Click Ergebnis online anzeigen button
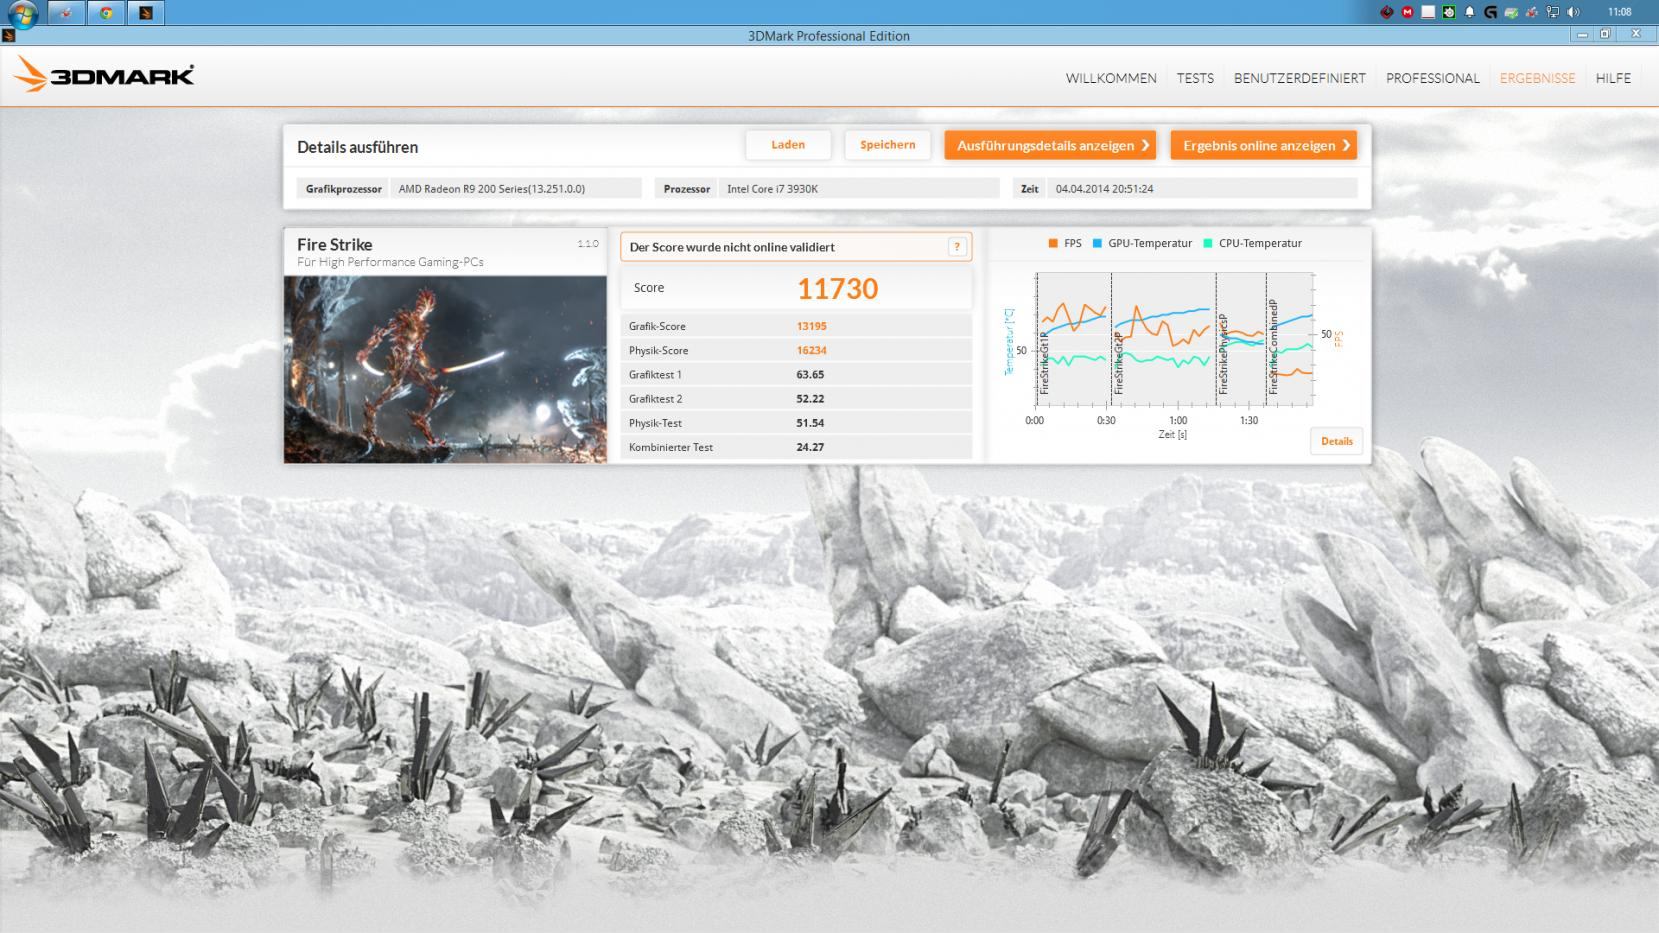The width and height of the screenshot is (1659, 933). pyautogui.click(x=1264, y=145)
